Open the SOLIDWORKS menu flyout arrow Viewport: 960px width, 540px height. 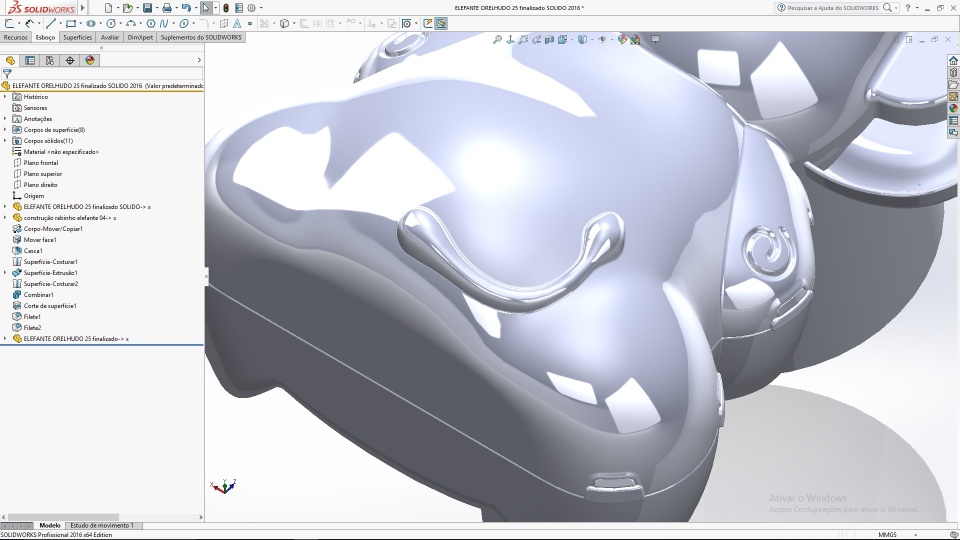click(x=83, y=8)
